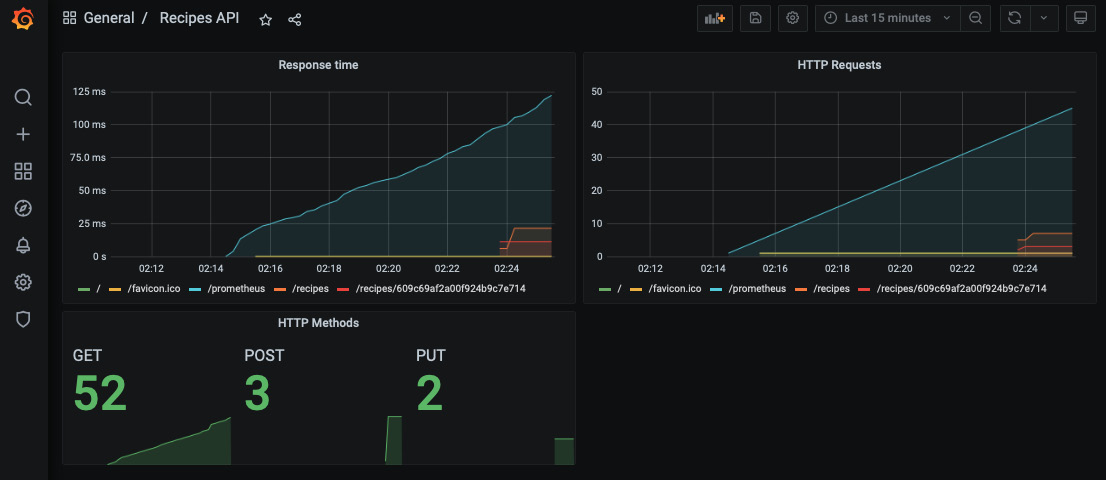This screenshot has width=1106, height=480.
Task: Click the GET label in HTTP Methods
Action: (x=87, y=356)
